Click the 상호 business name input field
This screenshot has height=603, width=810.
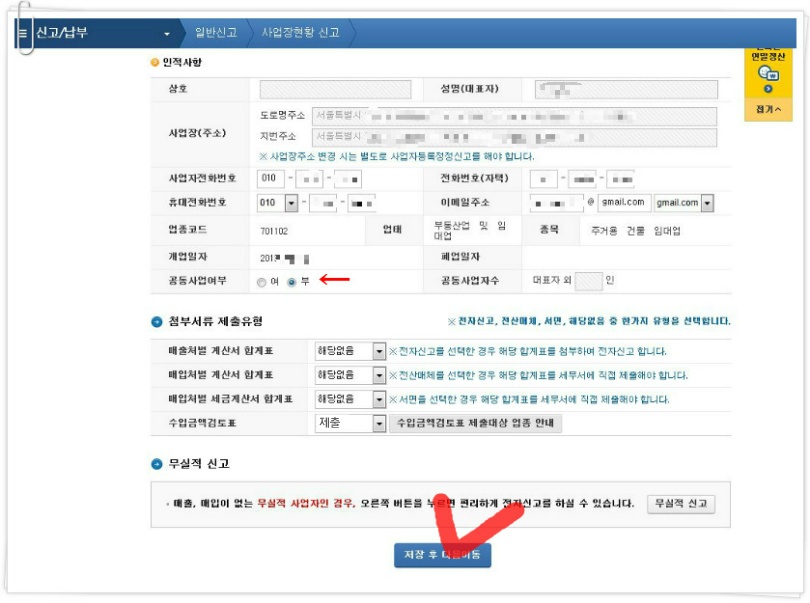click(335, 89)
